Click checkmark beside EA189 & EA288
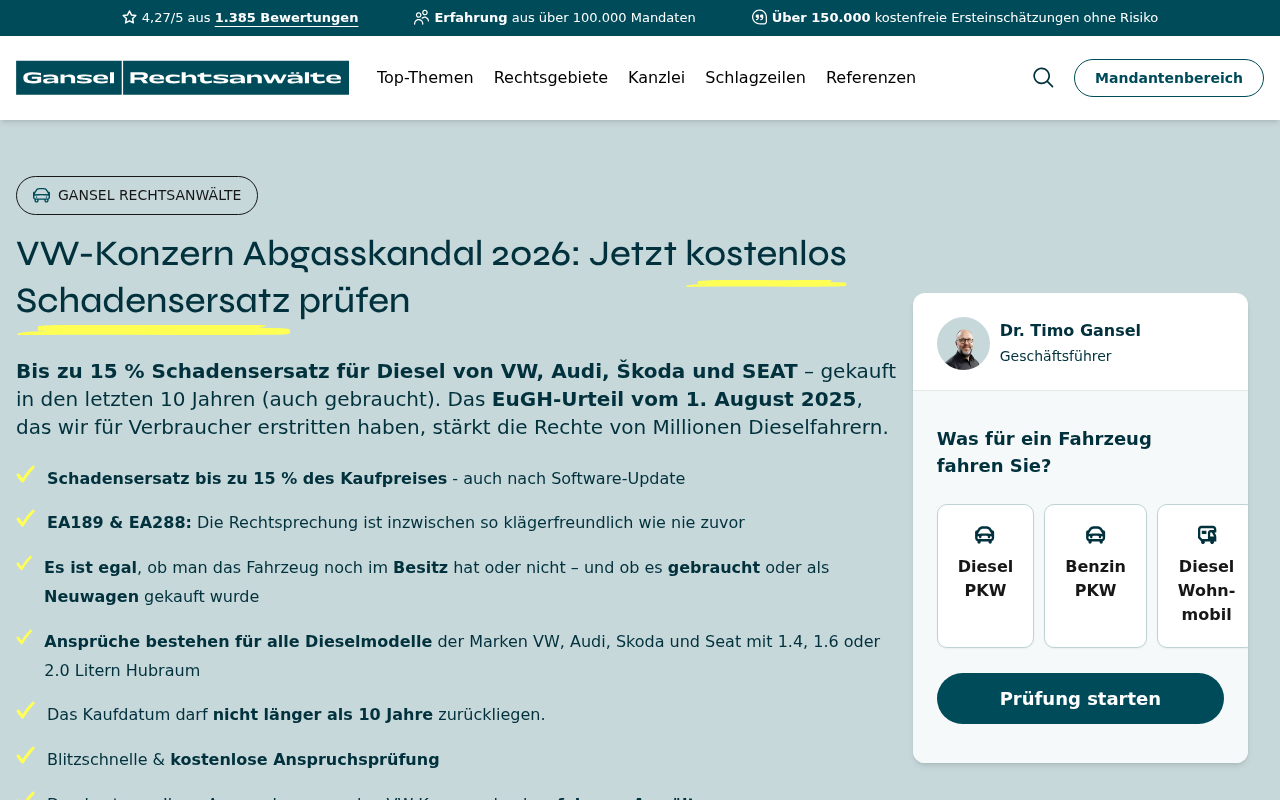The image size is (1280, 800). [x=26, y=518]
